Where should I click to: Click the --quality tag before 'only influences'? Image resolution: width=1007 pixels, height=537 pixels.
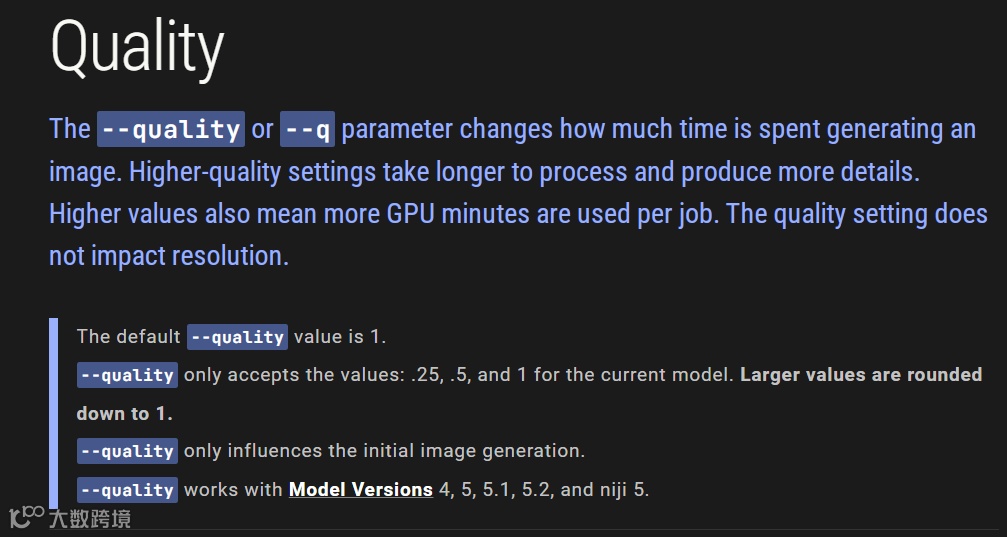pos(127,451)
